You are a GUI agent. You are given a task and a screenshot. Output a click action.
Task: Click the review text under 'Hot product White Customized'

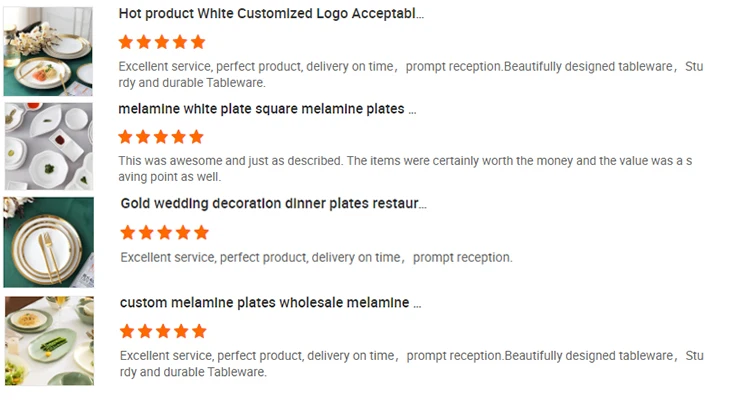[x=410, y=75]
